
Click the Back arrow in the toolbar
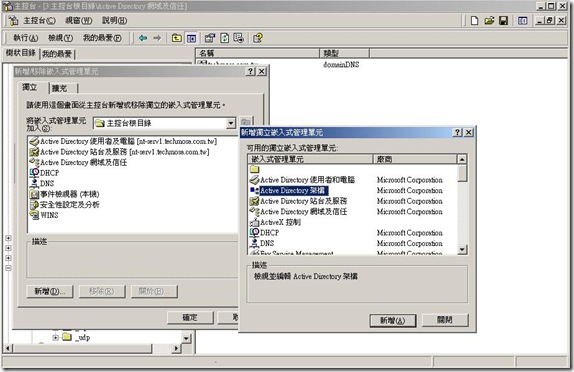pos(143,38)
